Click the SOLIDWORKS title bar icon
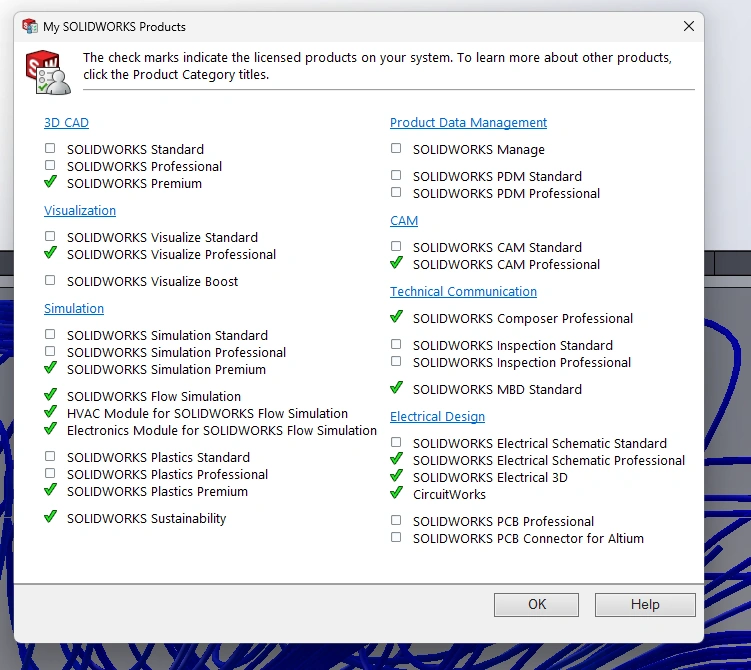The image size is (751, 670). [30, 26]
